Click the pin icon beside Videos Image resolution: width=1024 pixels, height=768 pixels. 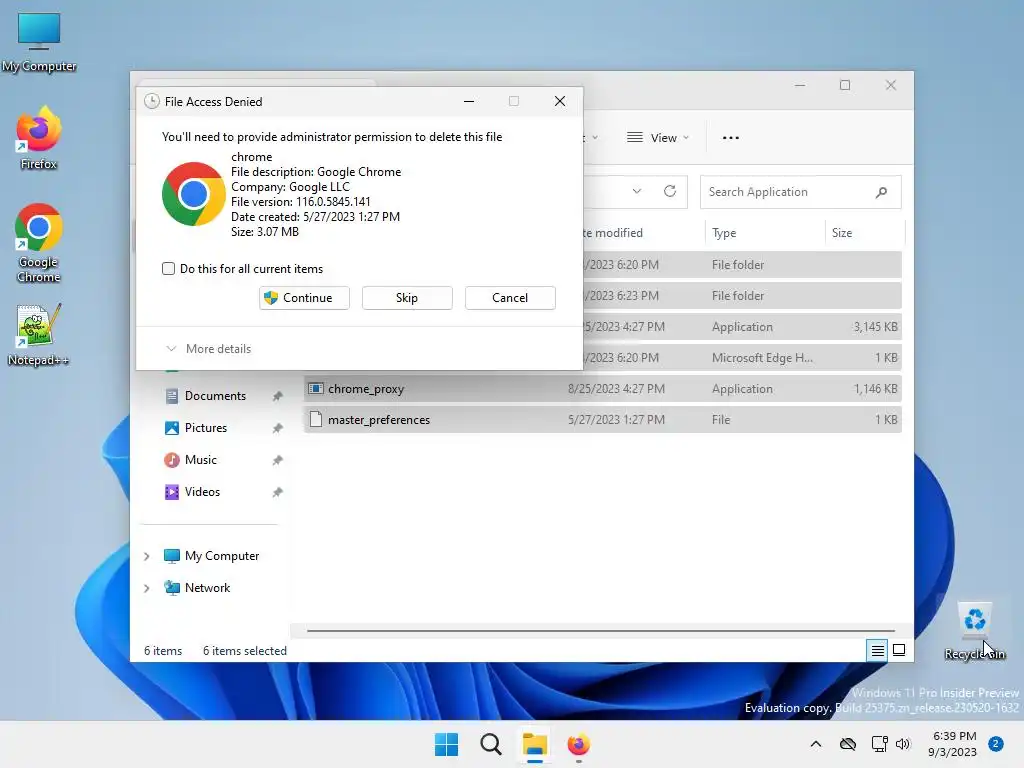(278, 492)
